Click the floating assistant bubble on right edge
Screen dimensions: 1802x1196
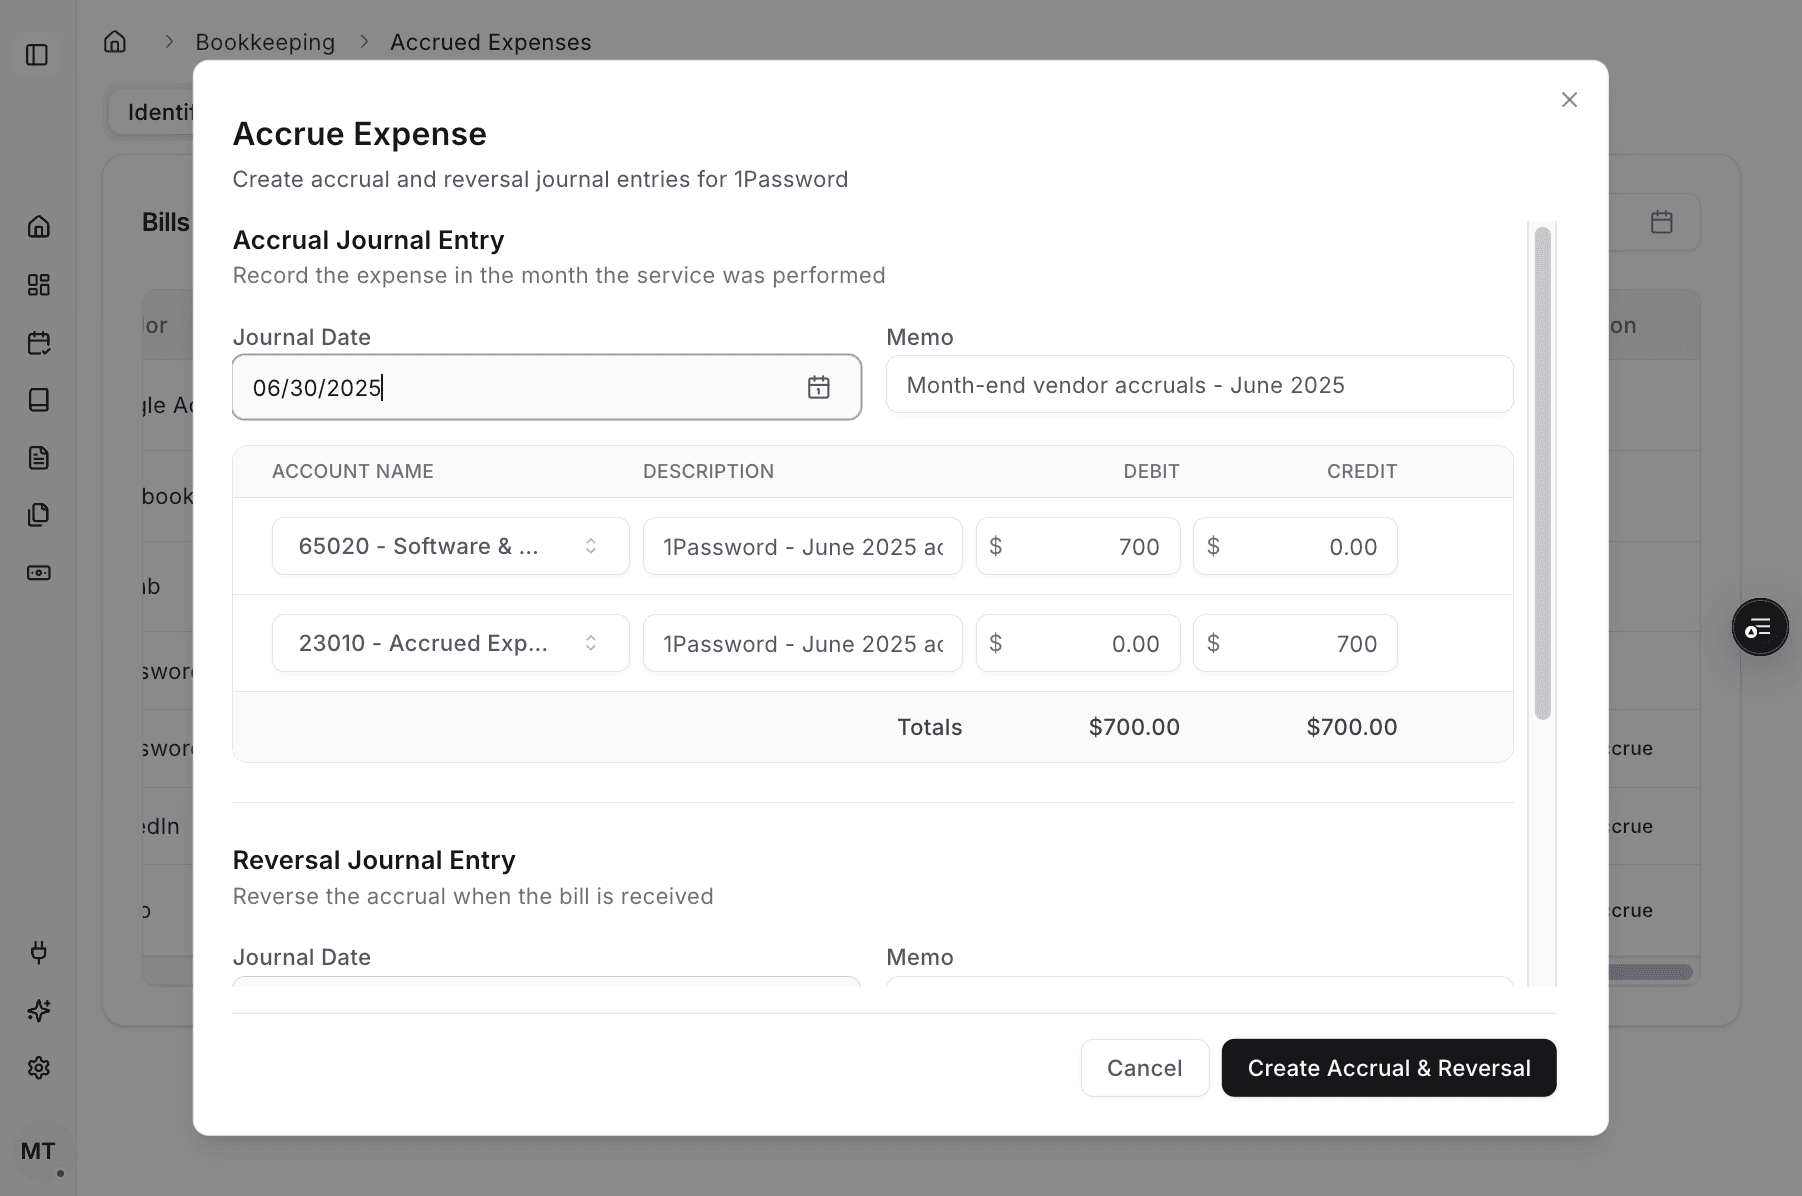point(1759,627)
